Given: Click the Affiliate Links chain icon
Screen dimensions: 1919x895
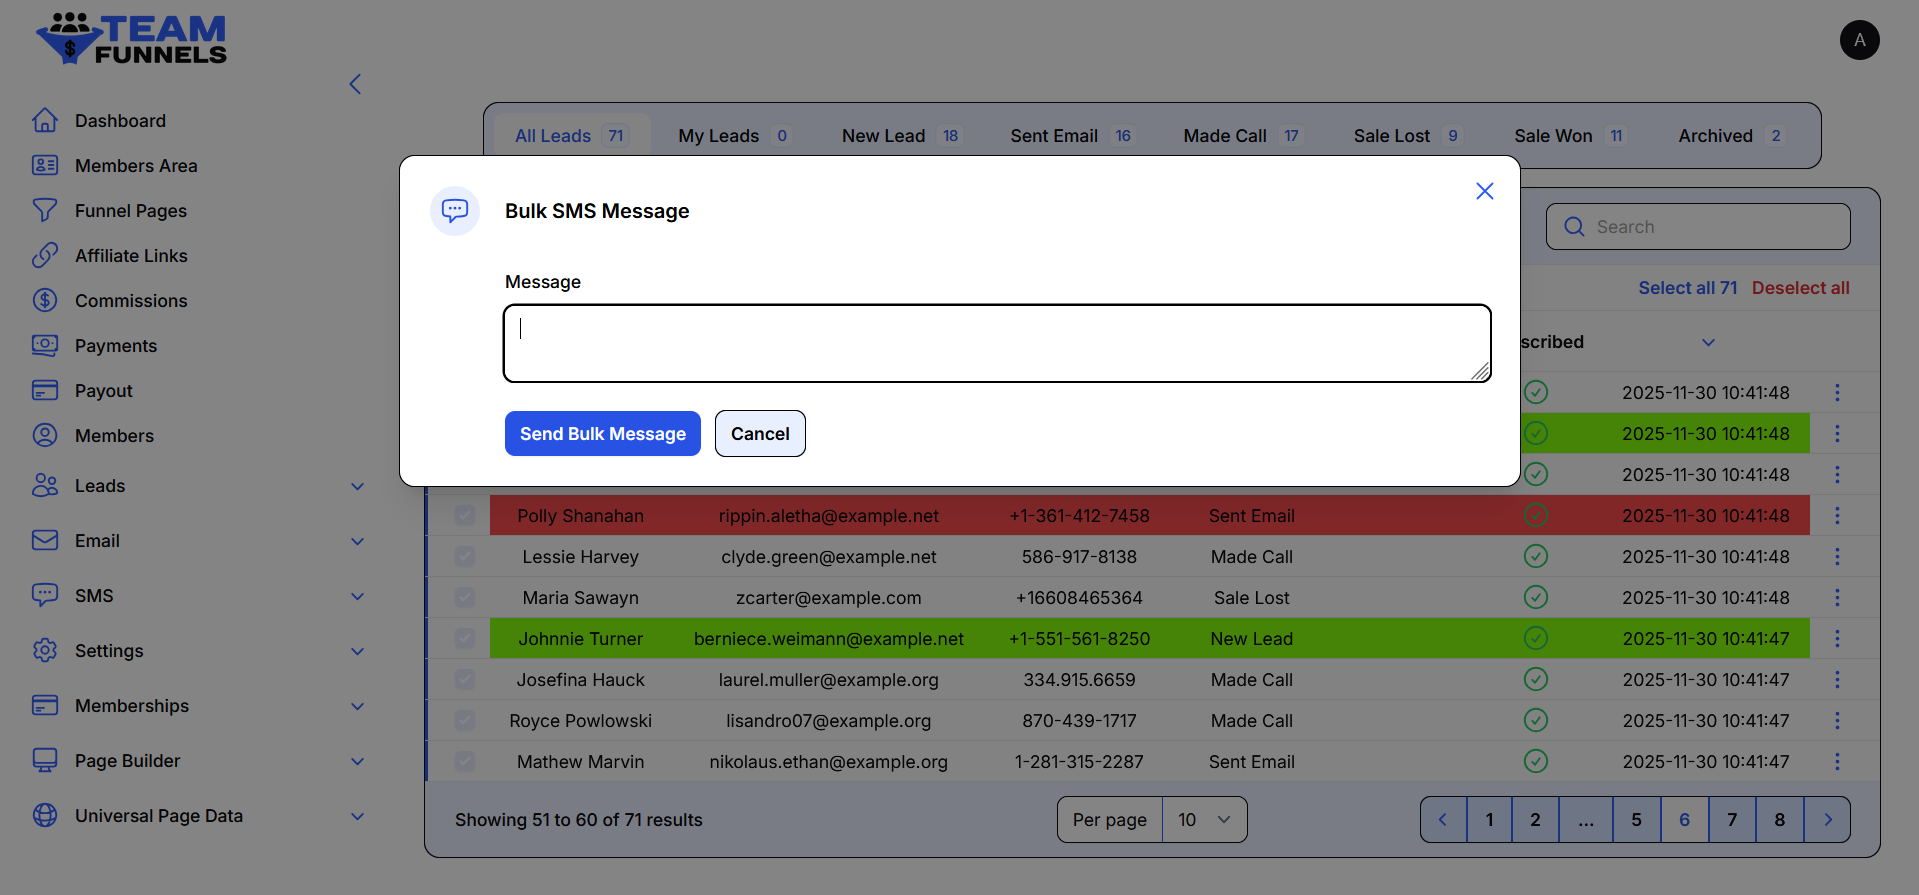Looking at the screenshot, I should coord(45,256).
